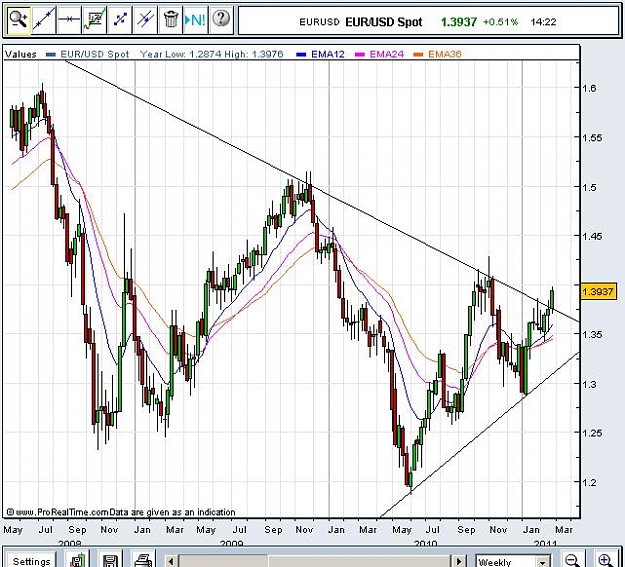Screen dimensions: 625x567
Task: Click the Values label
Action: [20, 54]
